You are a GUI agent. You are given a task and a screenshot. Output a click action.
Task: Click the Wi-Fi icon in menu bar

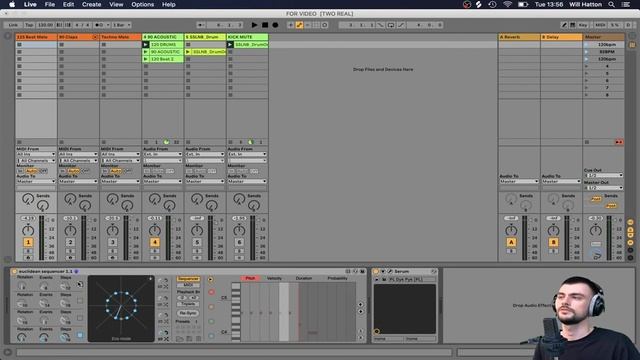point(507,4)
